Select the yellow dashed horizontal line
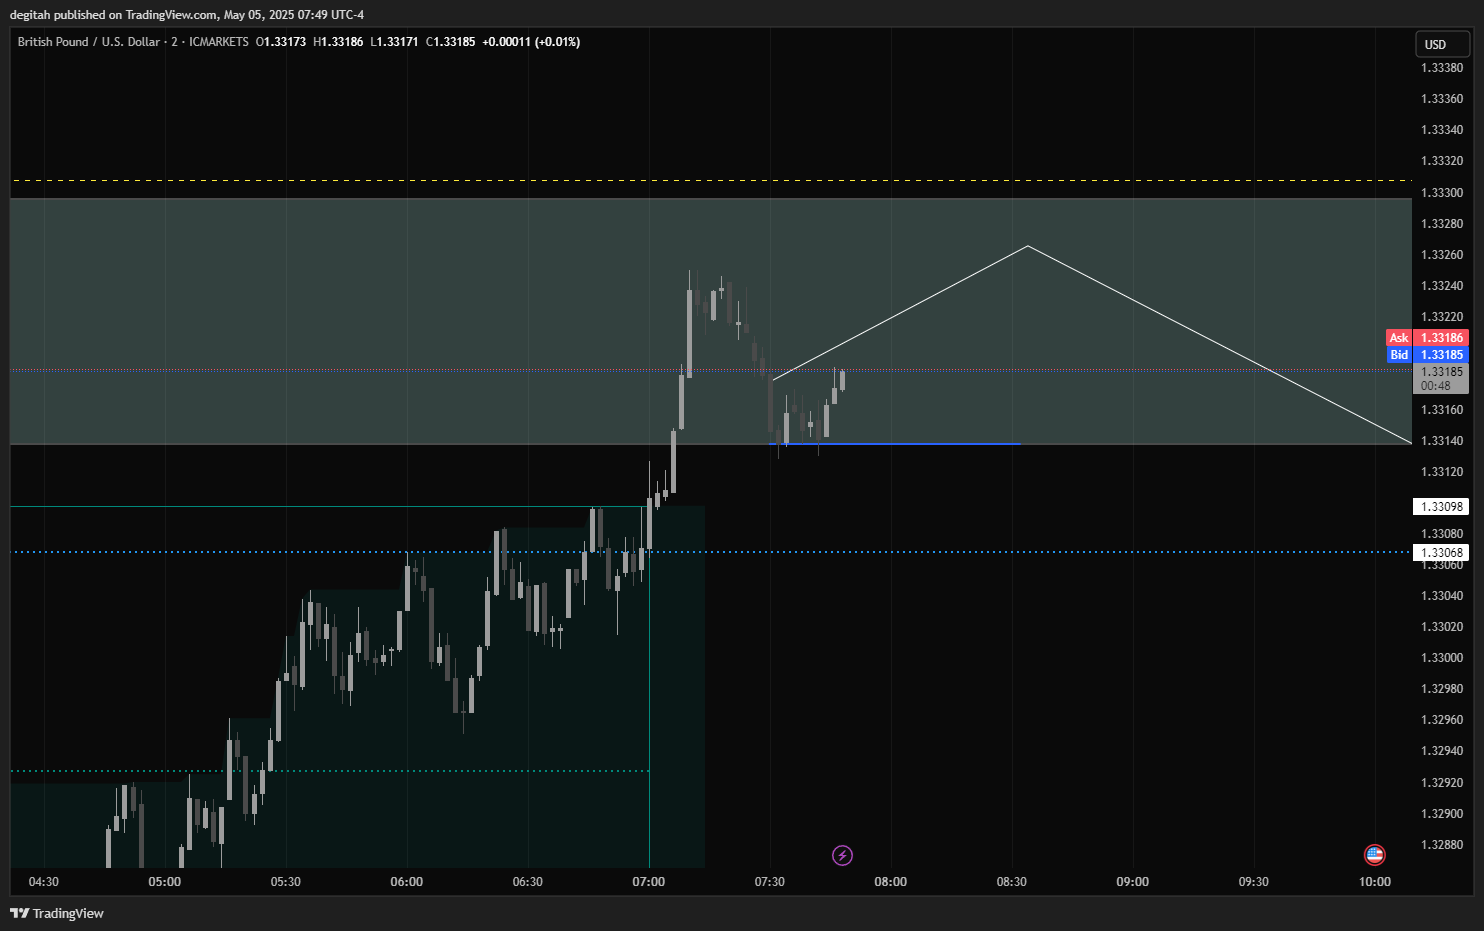 point(711,181)
